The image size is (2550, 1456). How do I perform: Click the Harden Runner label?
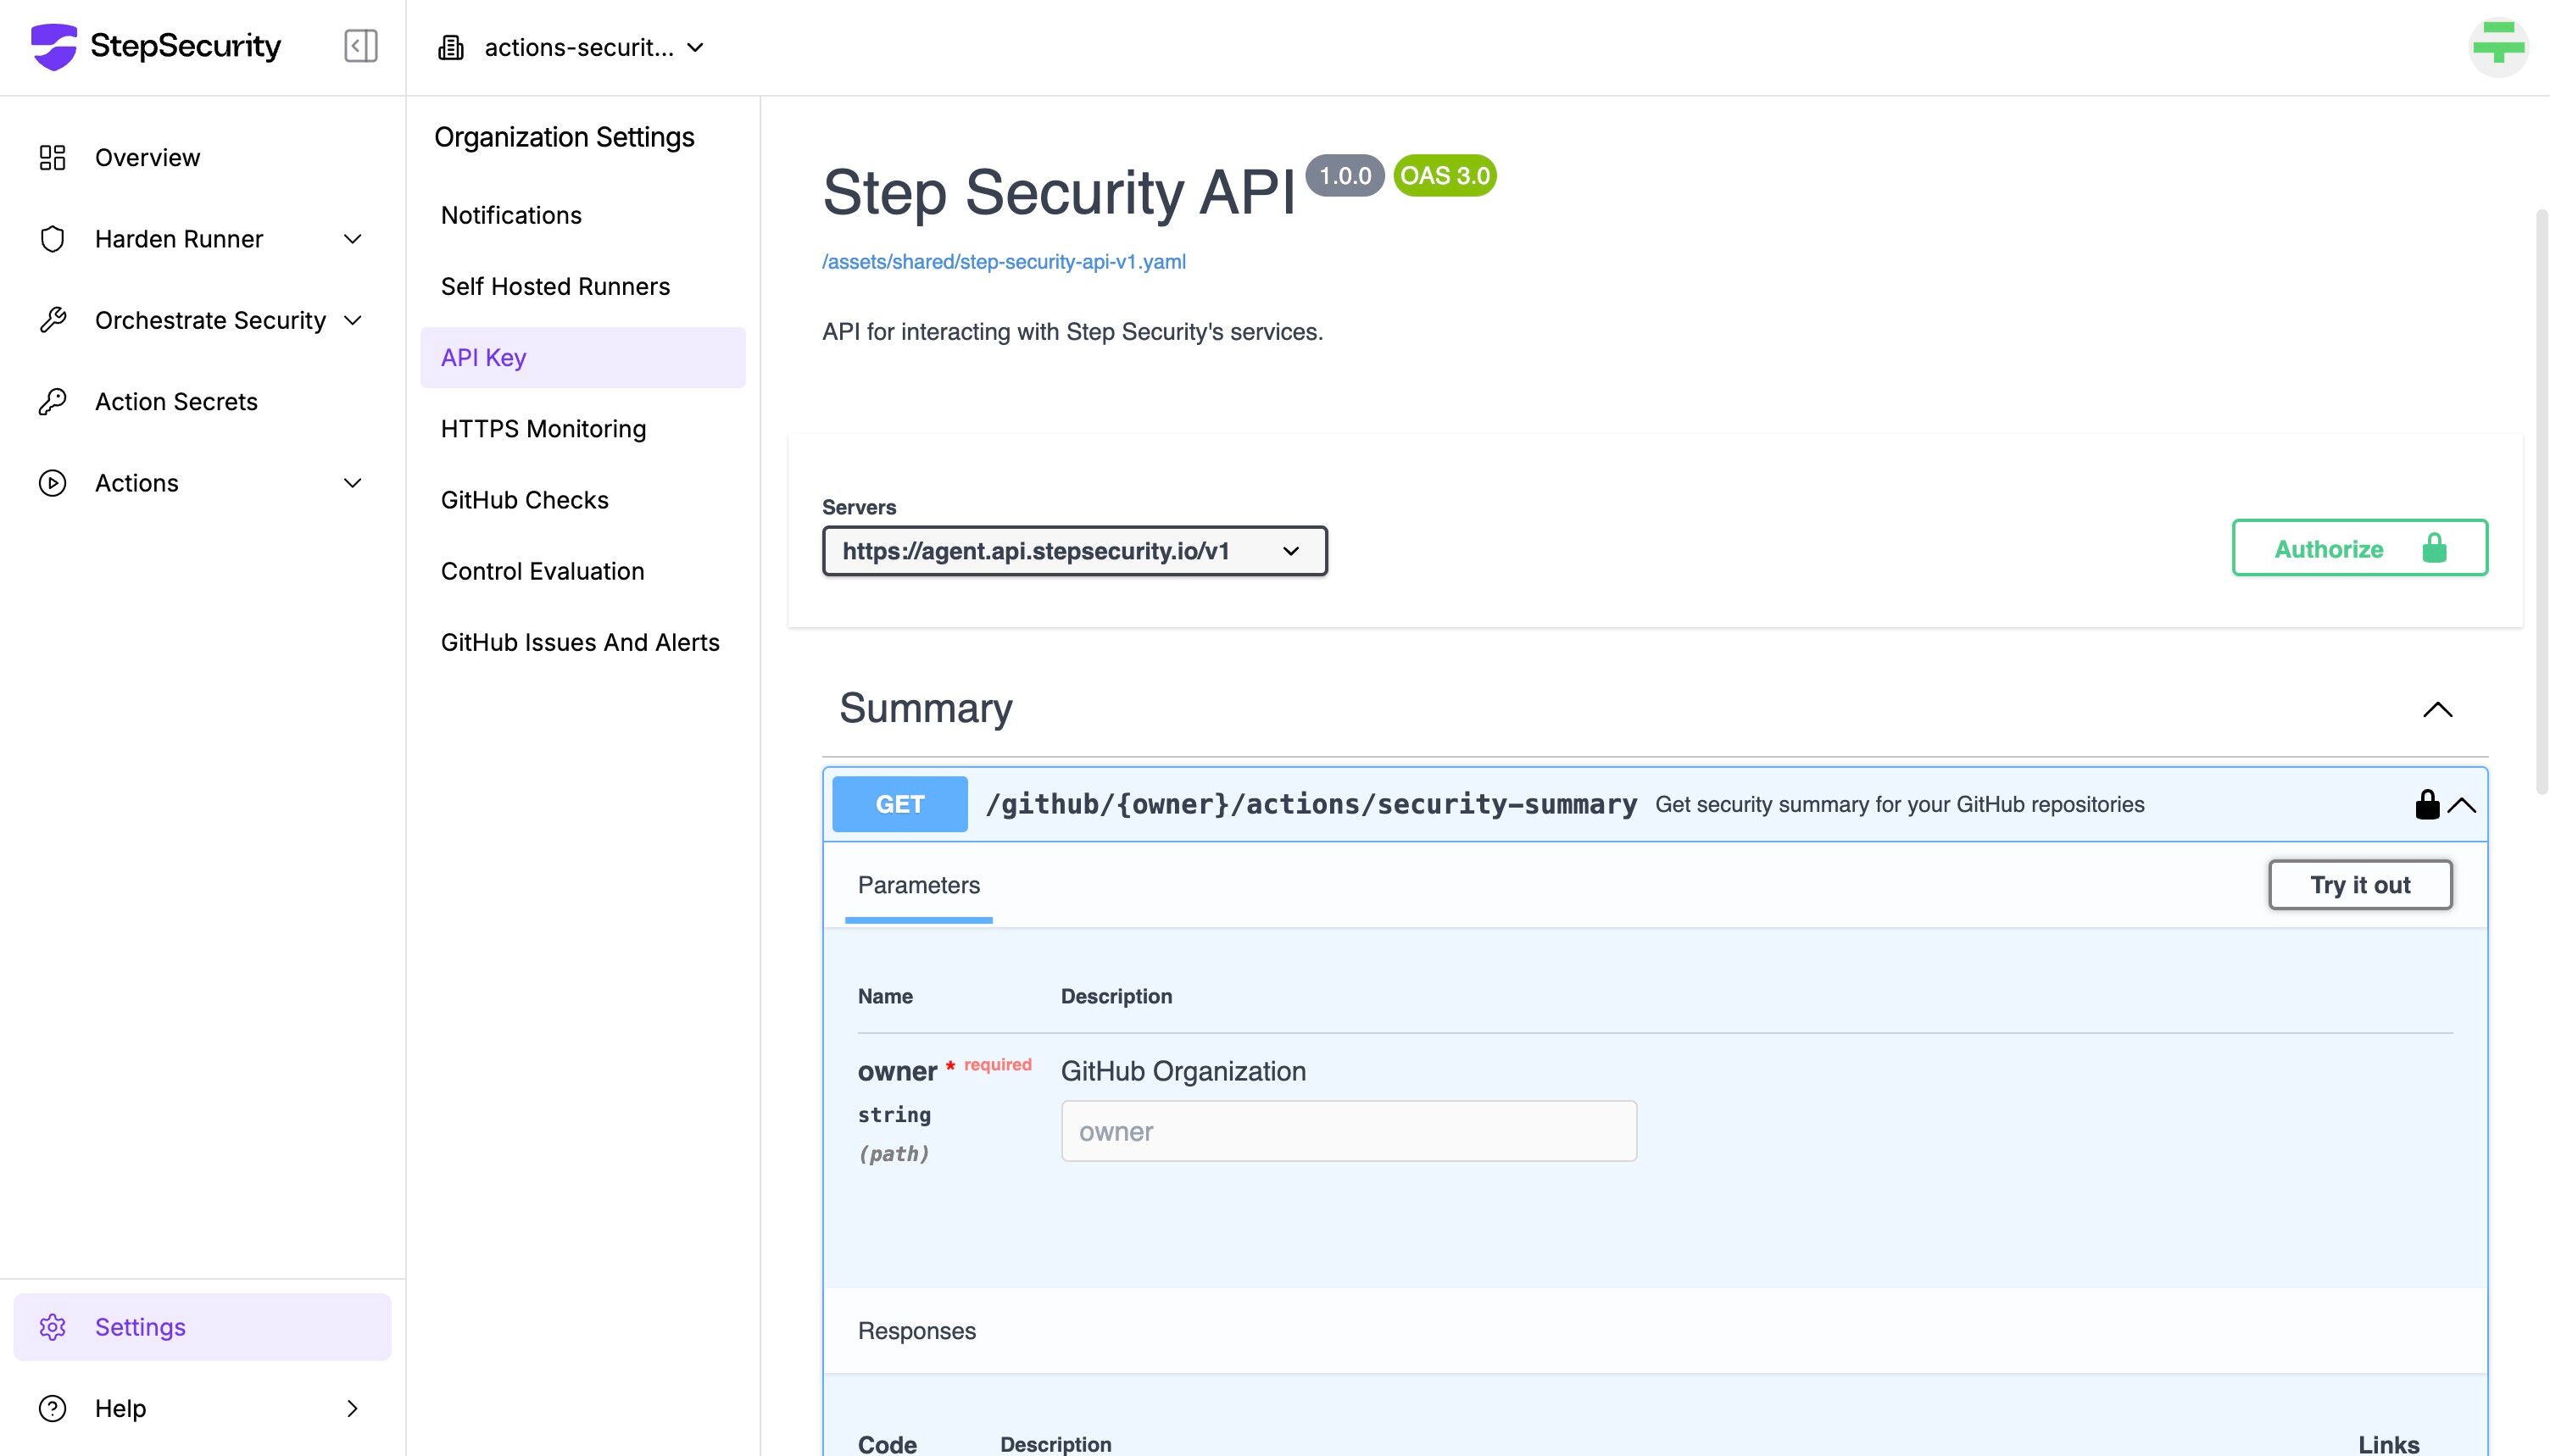coord(179,239)
